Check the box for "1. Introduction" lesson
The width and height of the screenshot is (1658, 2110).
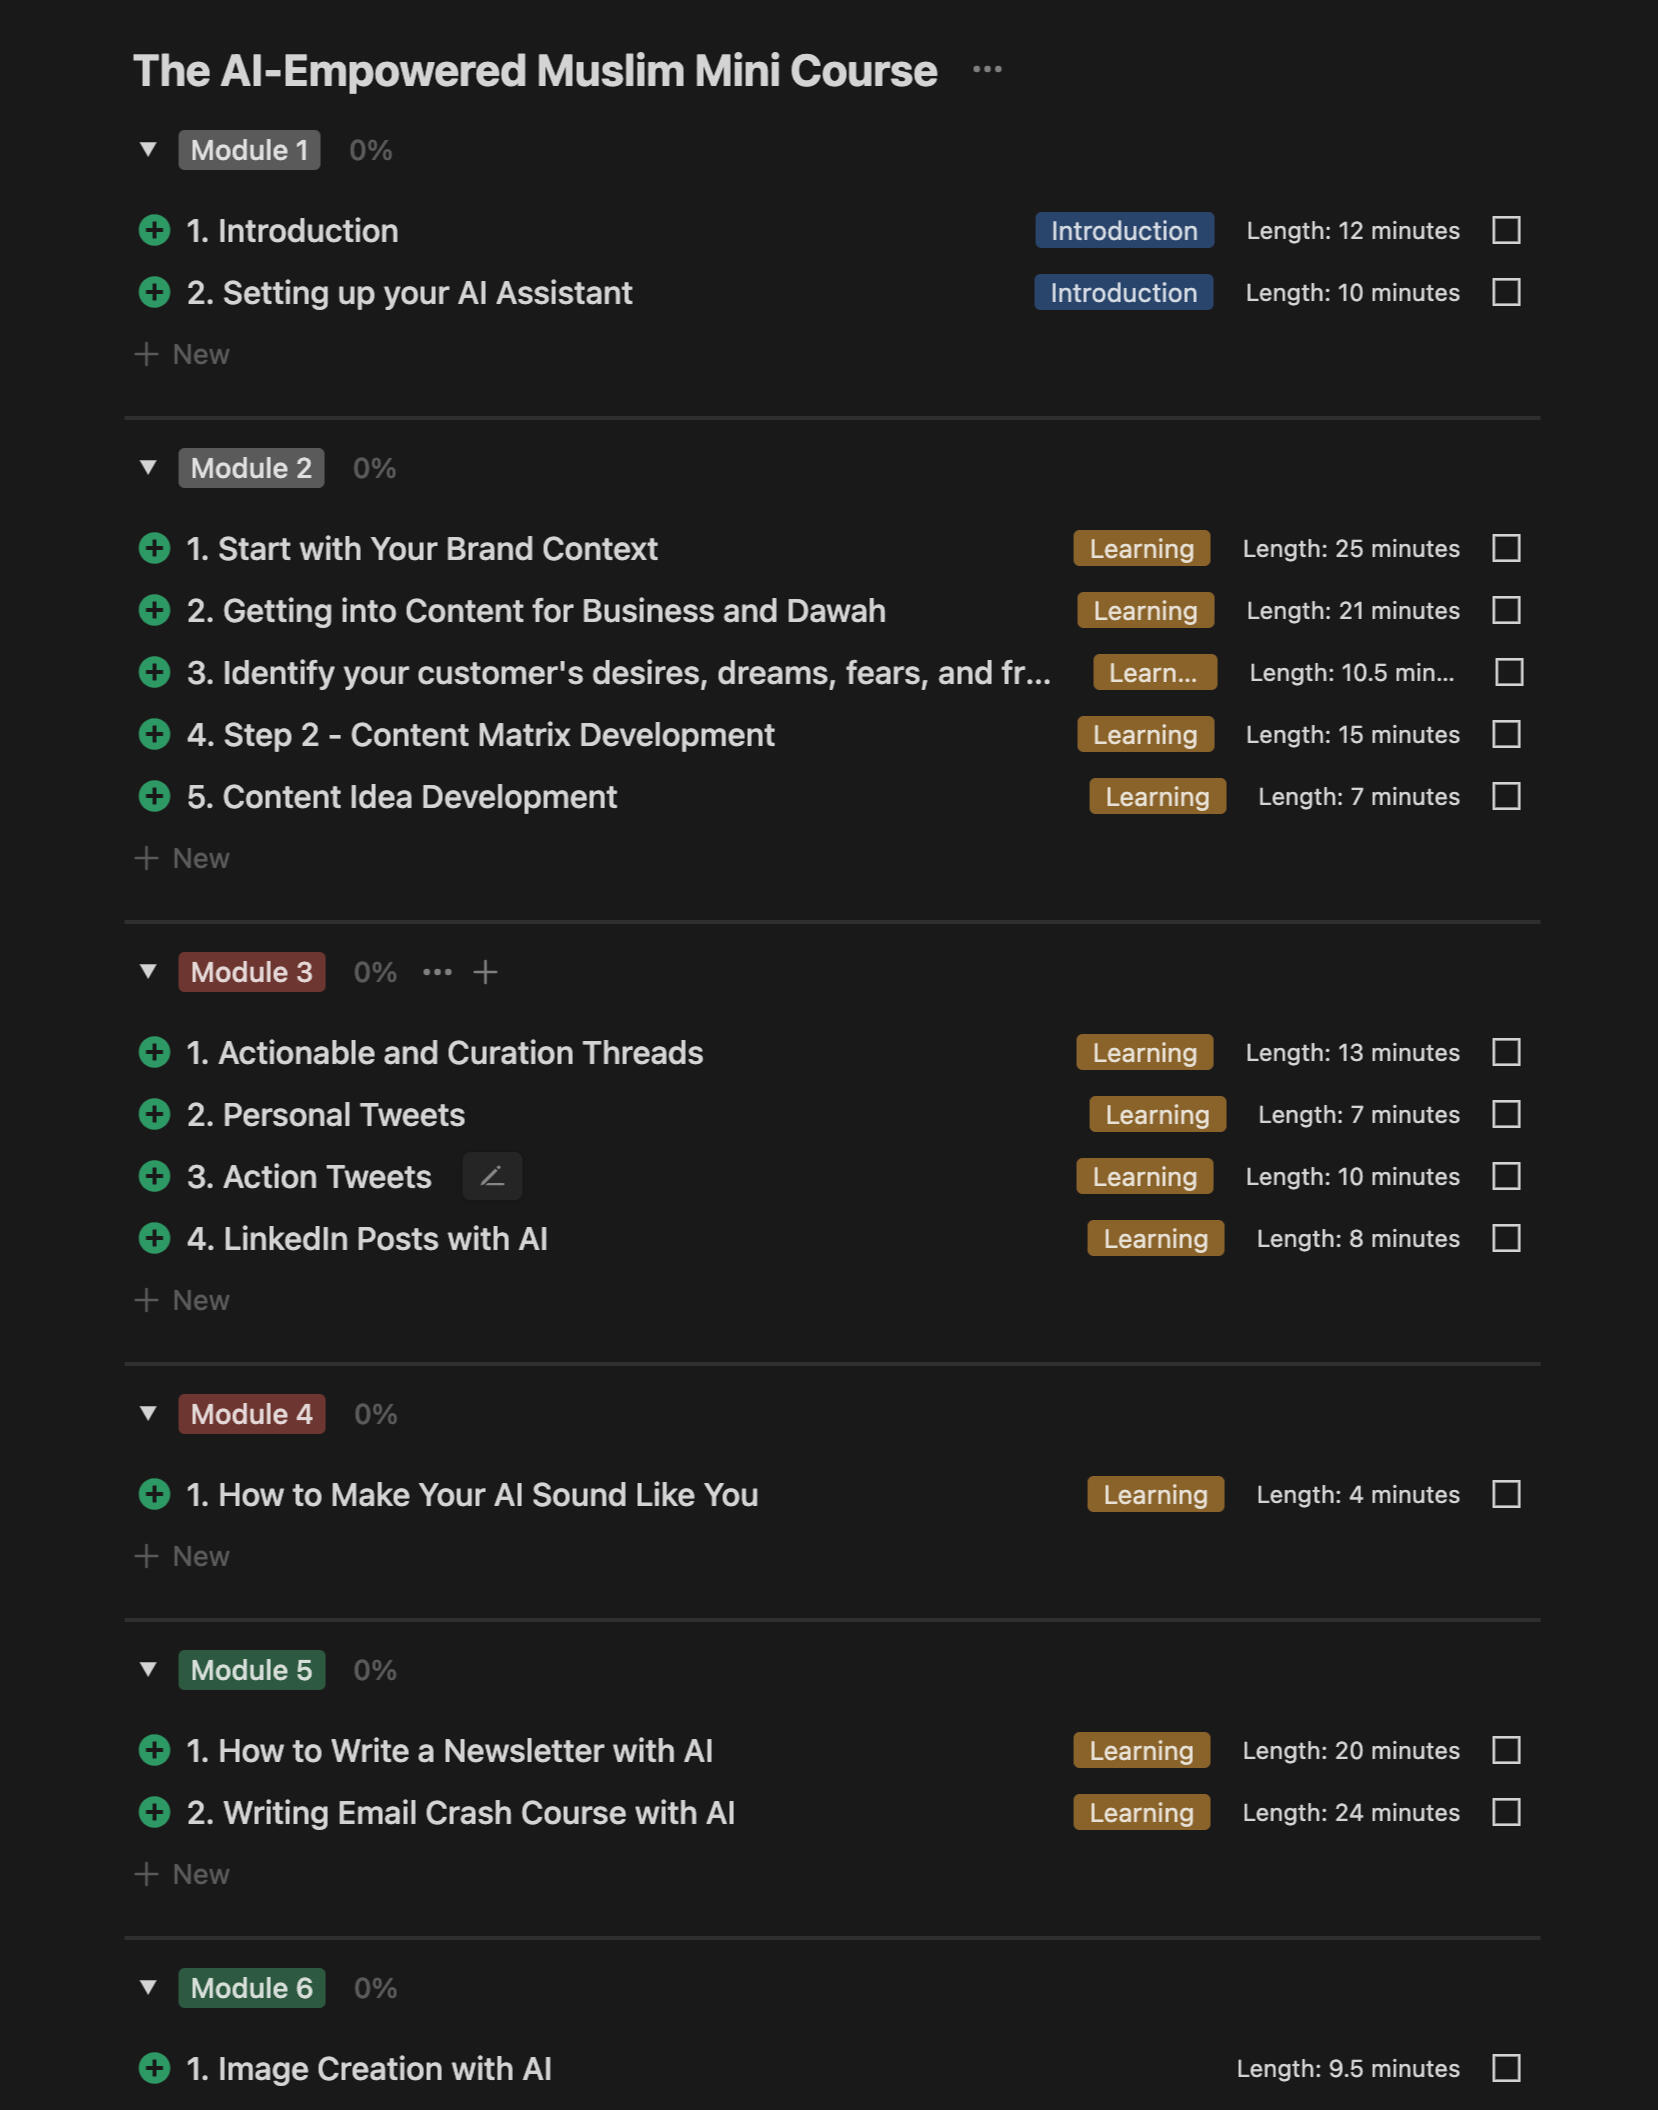[1506, 230]
